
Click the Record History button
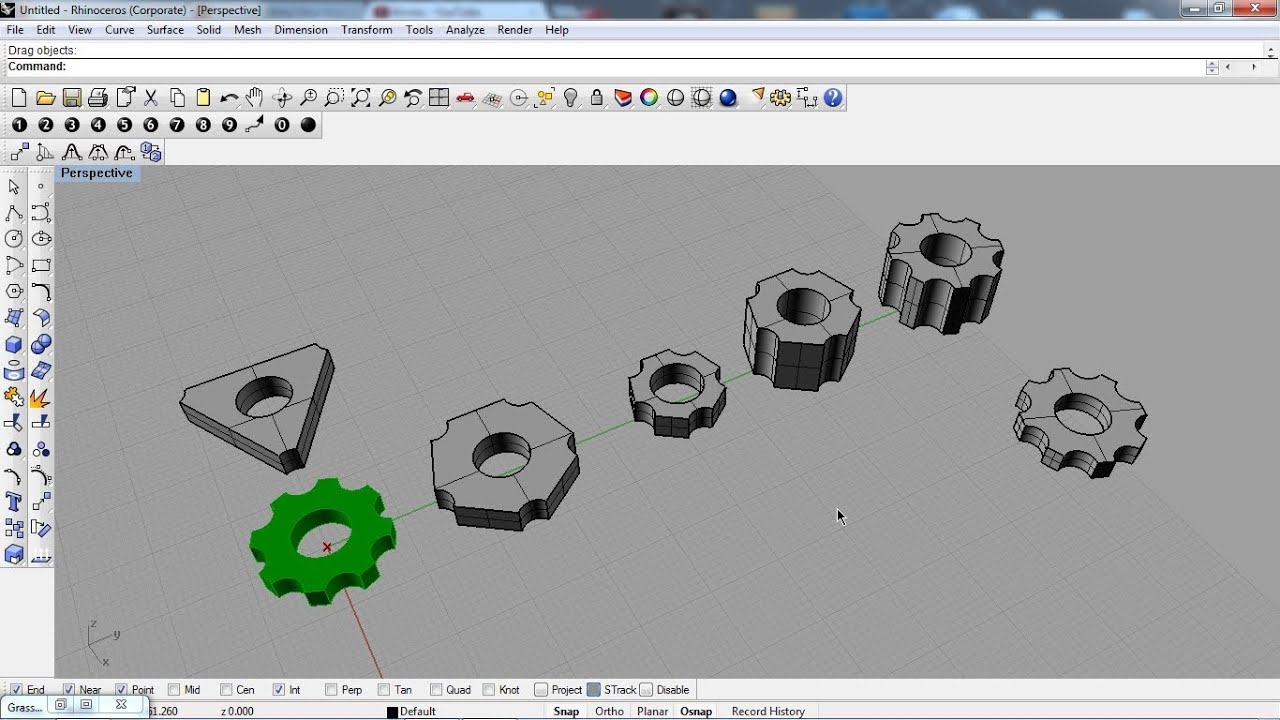768,712
